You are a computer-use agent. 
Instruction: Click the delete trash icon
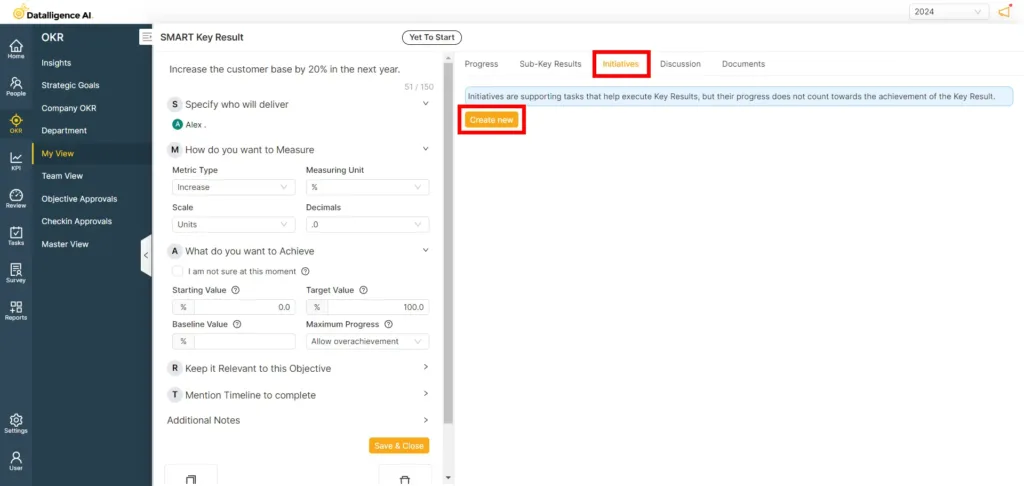[405, 478]
